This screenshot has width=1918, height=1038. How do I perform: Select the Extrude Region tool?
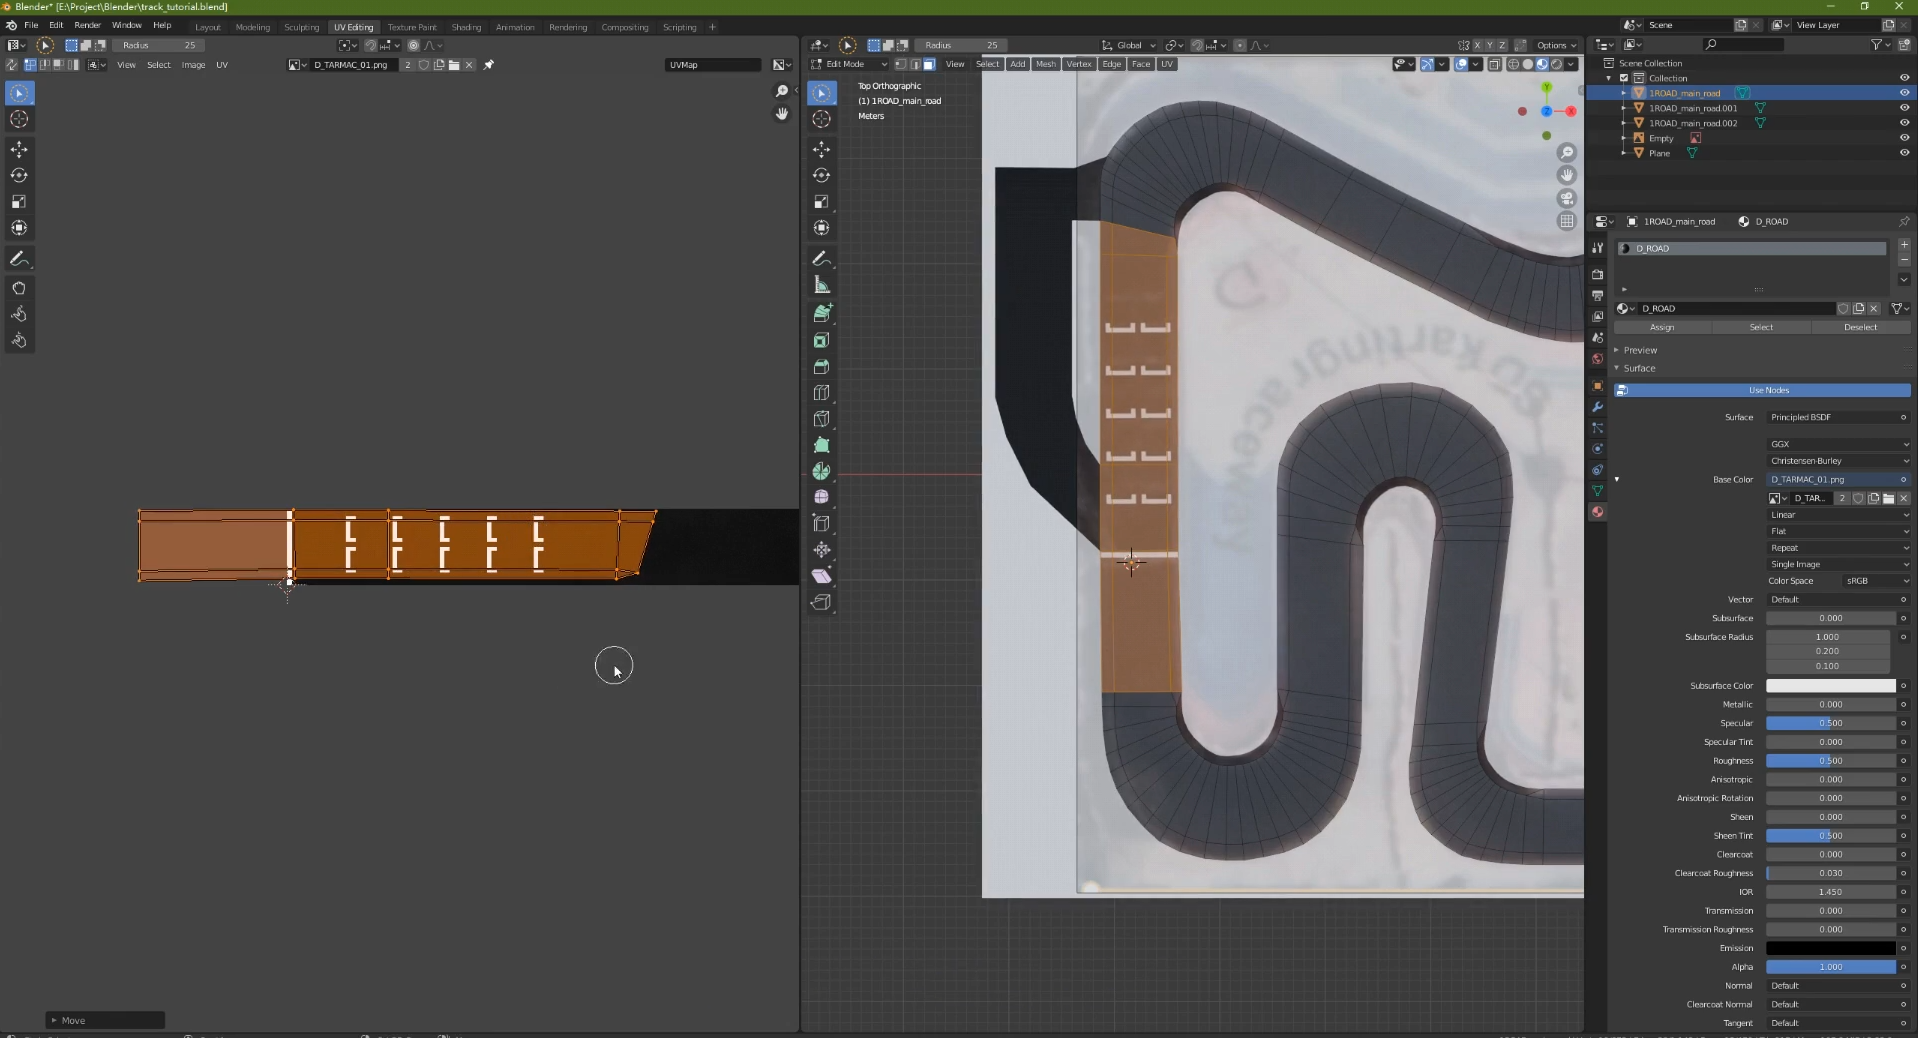[x=821, y=312]
